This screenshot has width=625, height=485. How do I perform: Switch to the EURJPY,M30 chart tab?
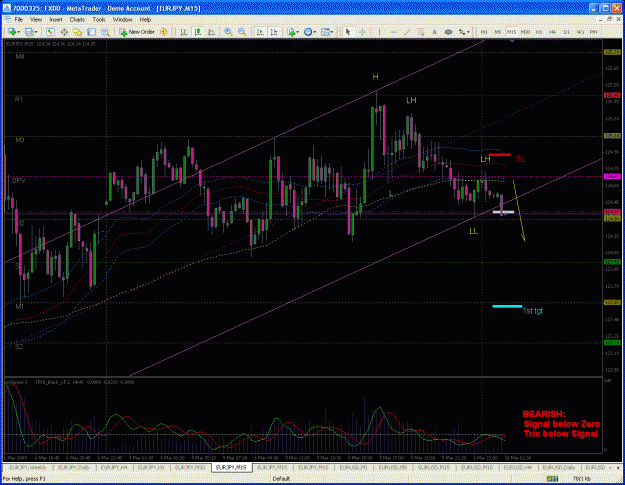coord(190,467)
